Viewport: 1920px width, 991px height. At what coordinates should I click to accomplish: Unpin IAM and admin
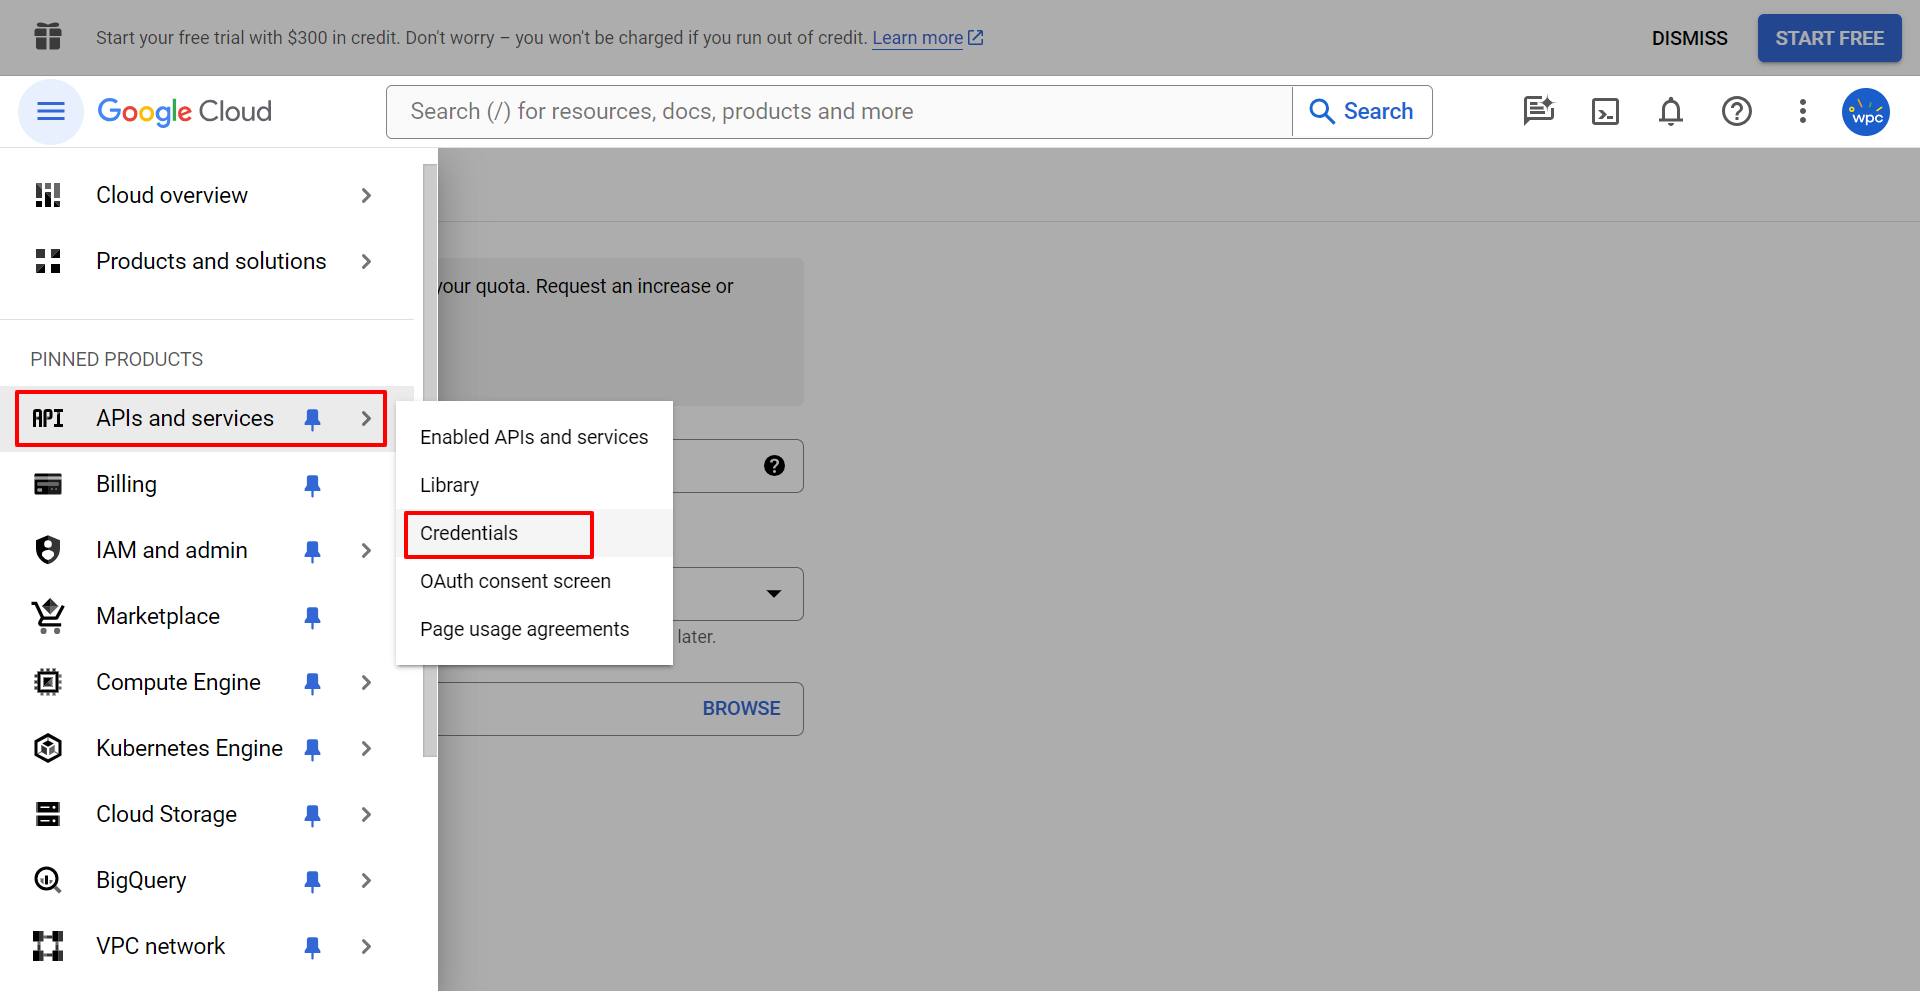[312, 551]
